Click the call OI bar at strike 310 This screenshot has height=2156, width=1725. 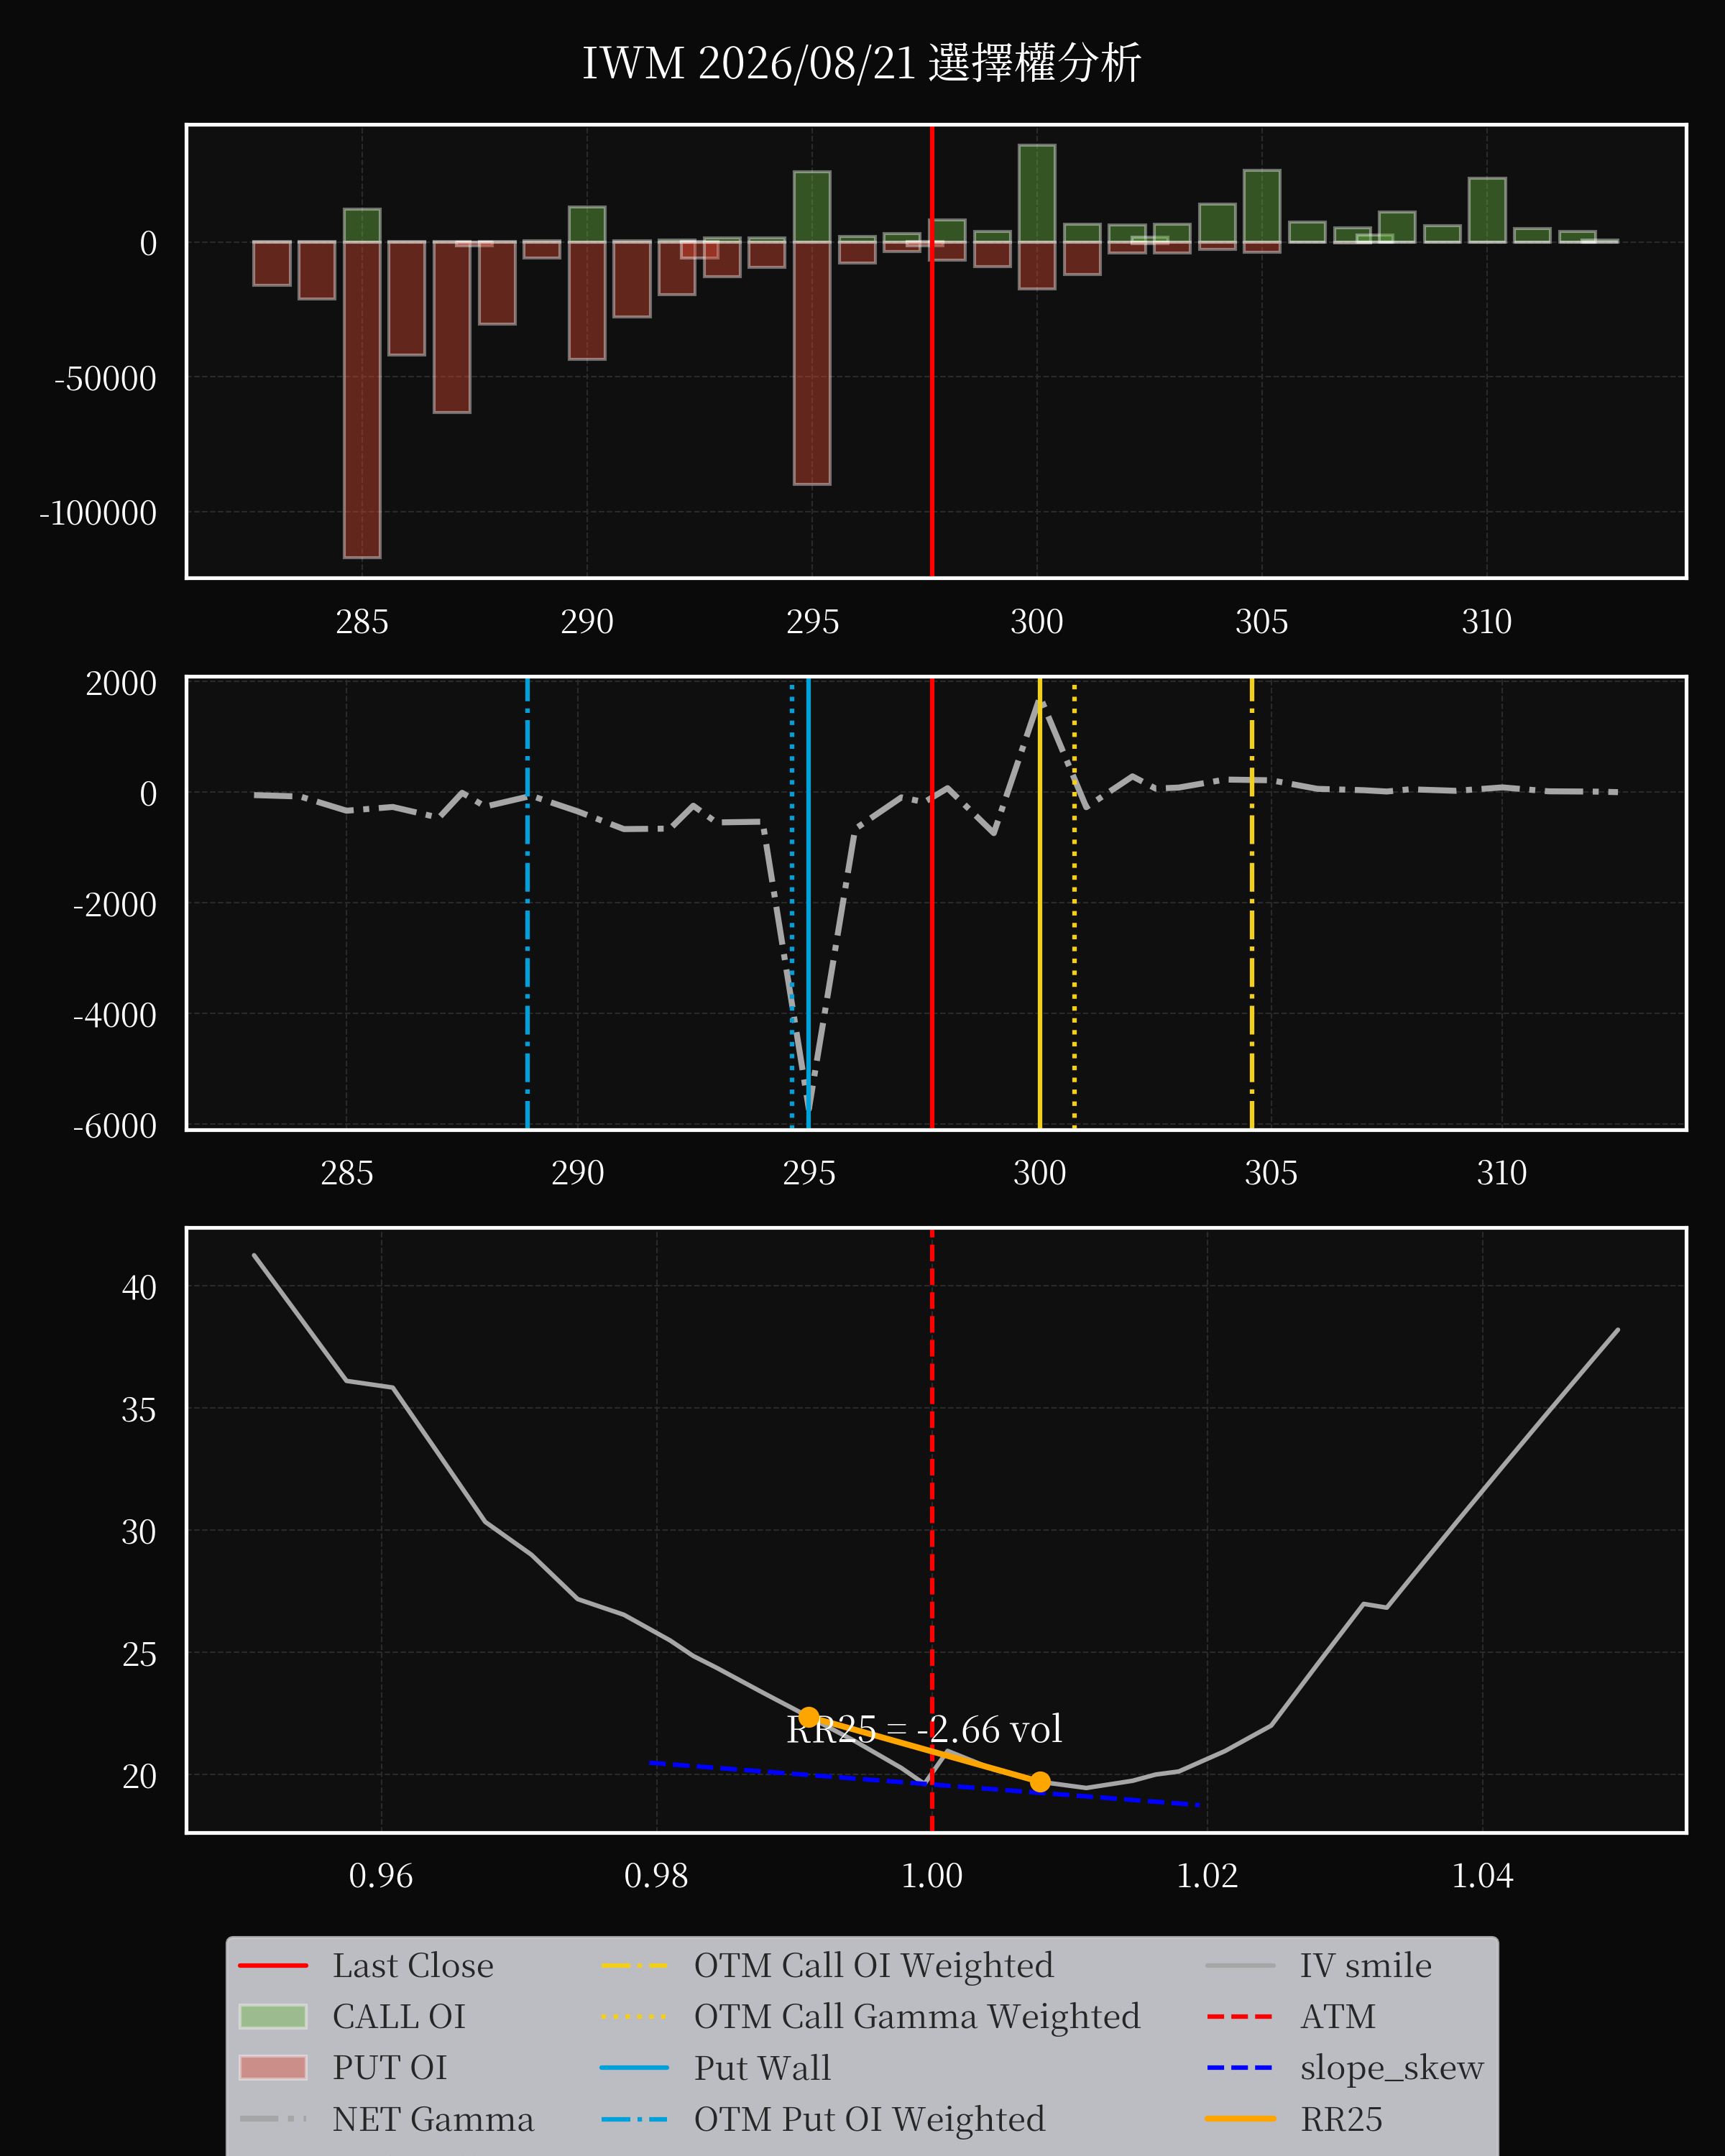coord(1487,210)
